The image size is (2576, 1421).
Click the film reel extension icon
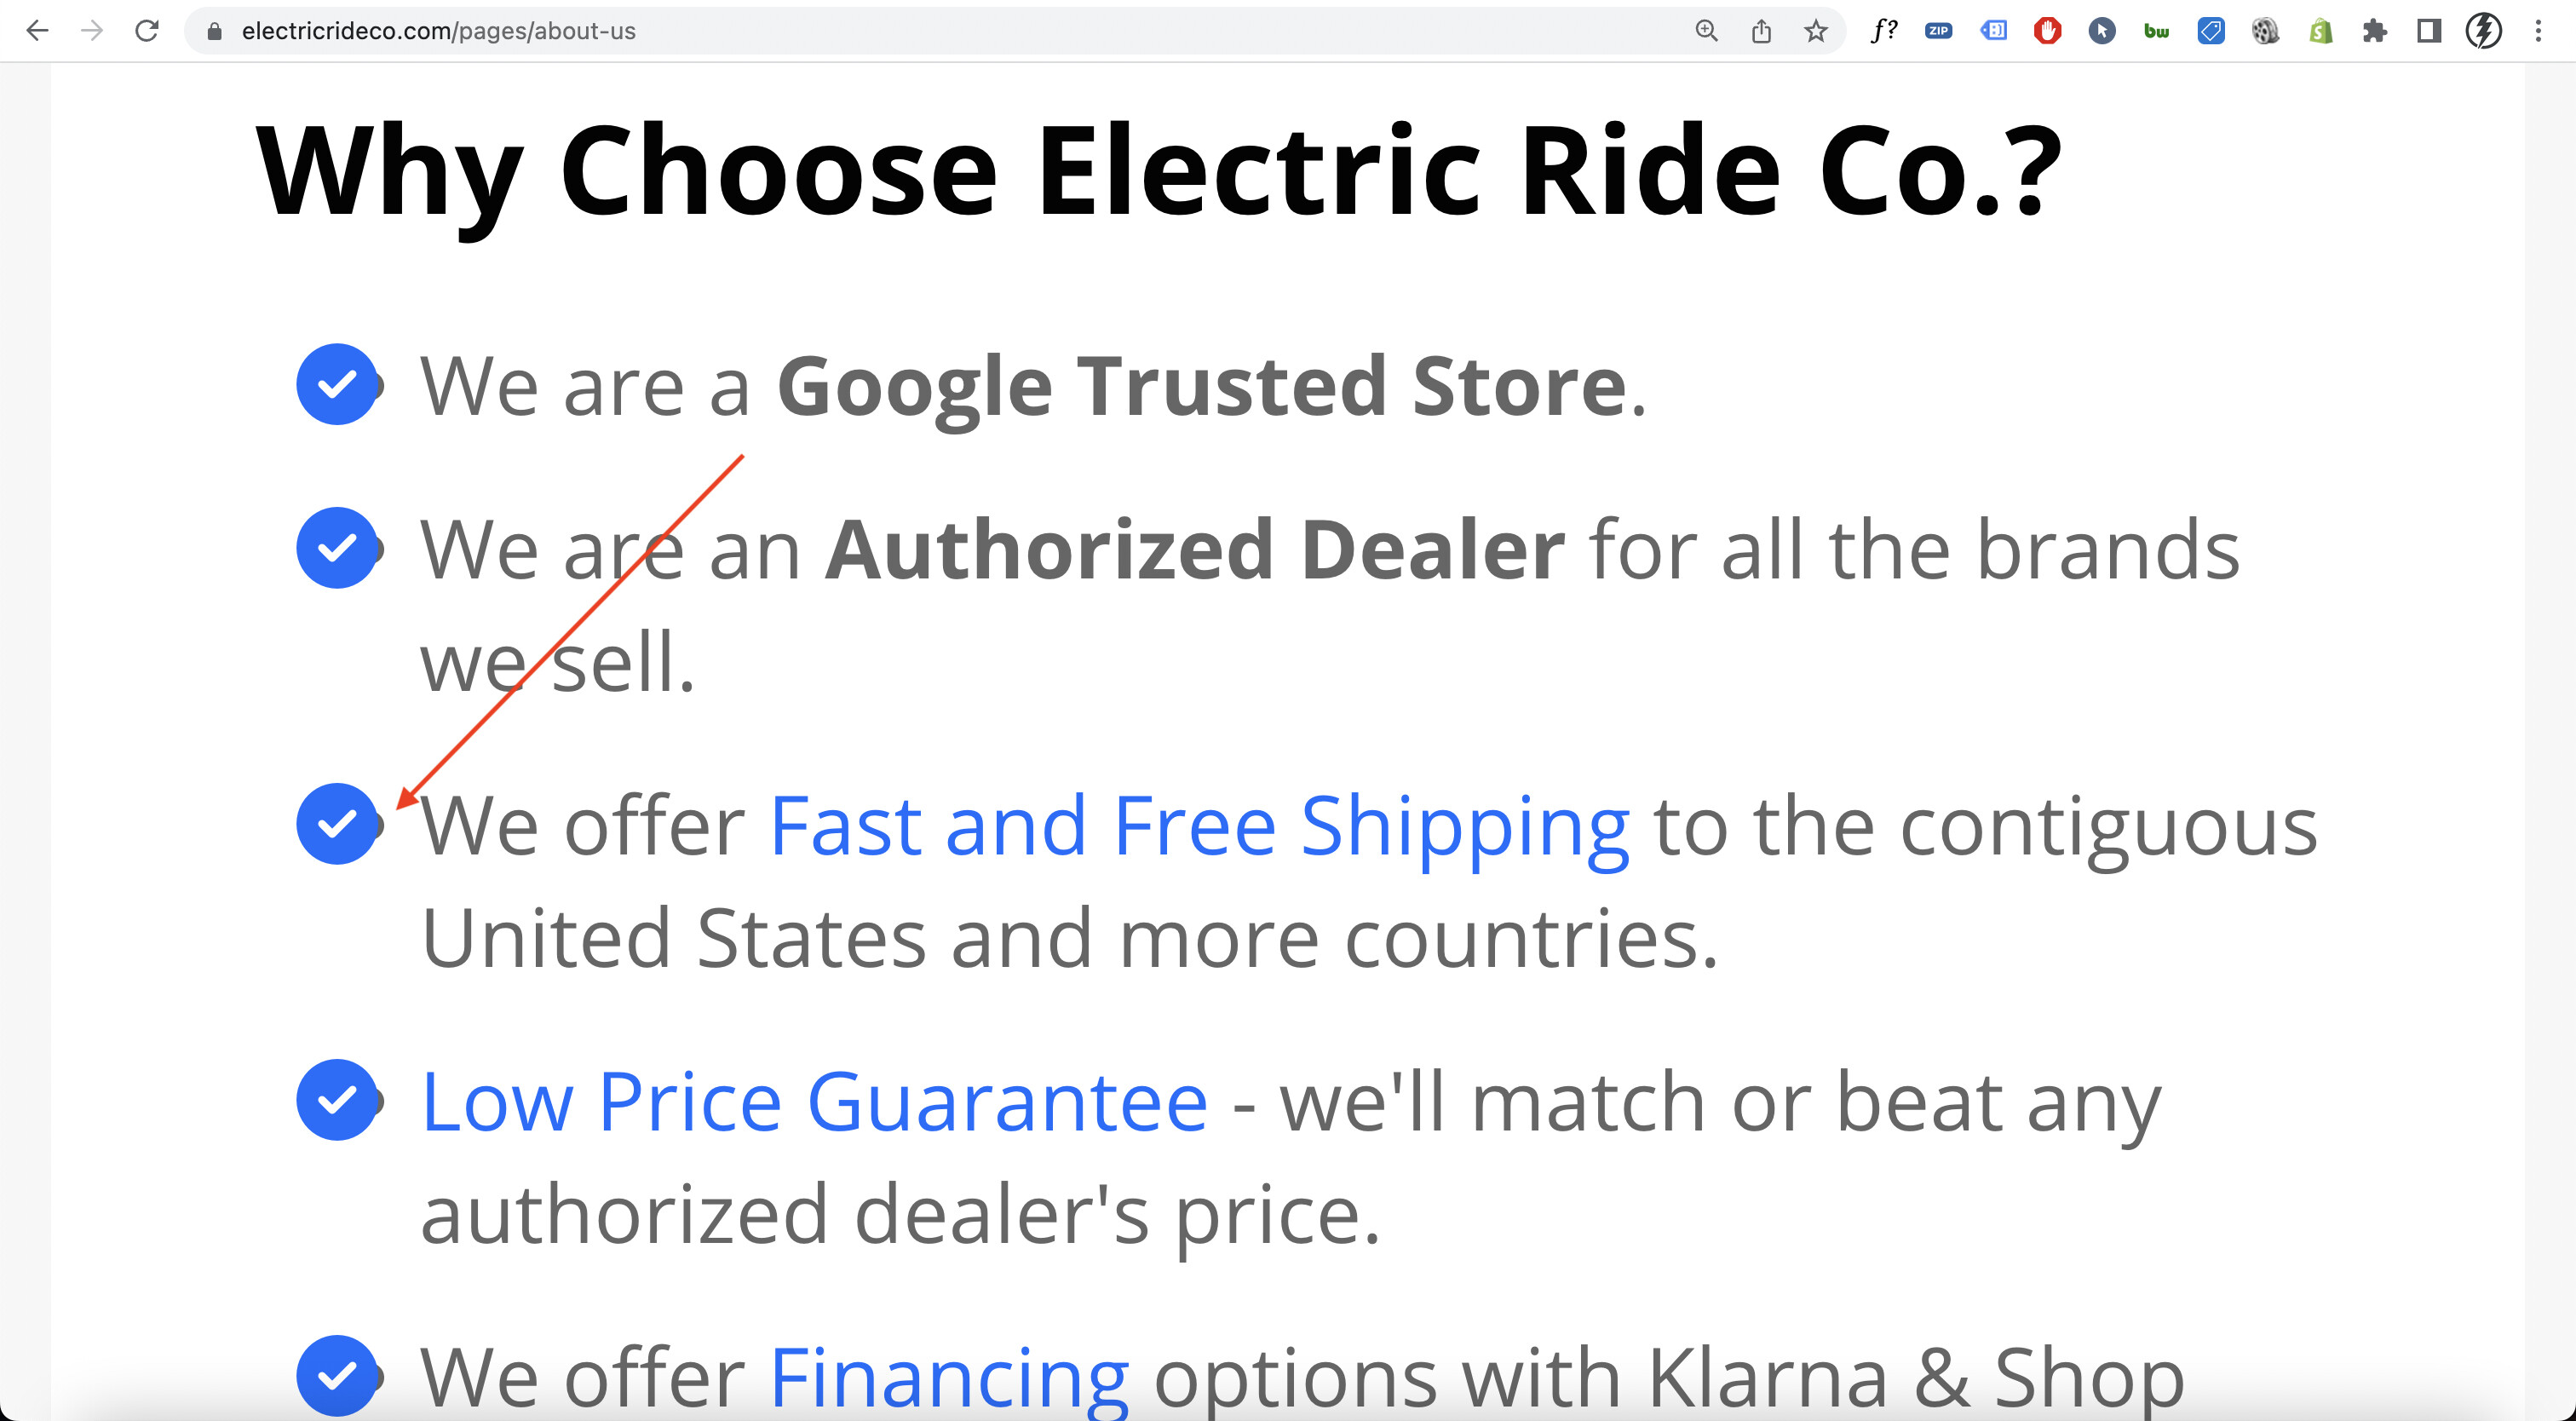(2265, 31)
